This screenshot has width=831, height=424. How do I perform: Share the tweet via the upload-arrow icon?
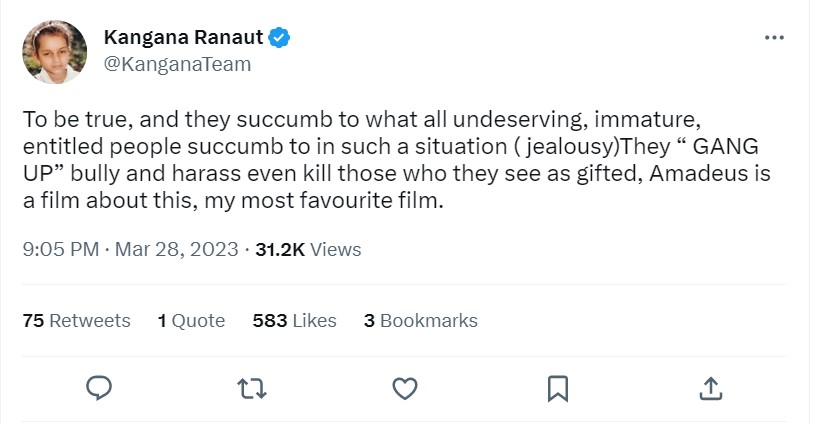click(x=709, y=387)
